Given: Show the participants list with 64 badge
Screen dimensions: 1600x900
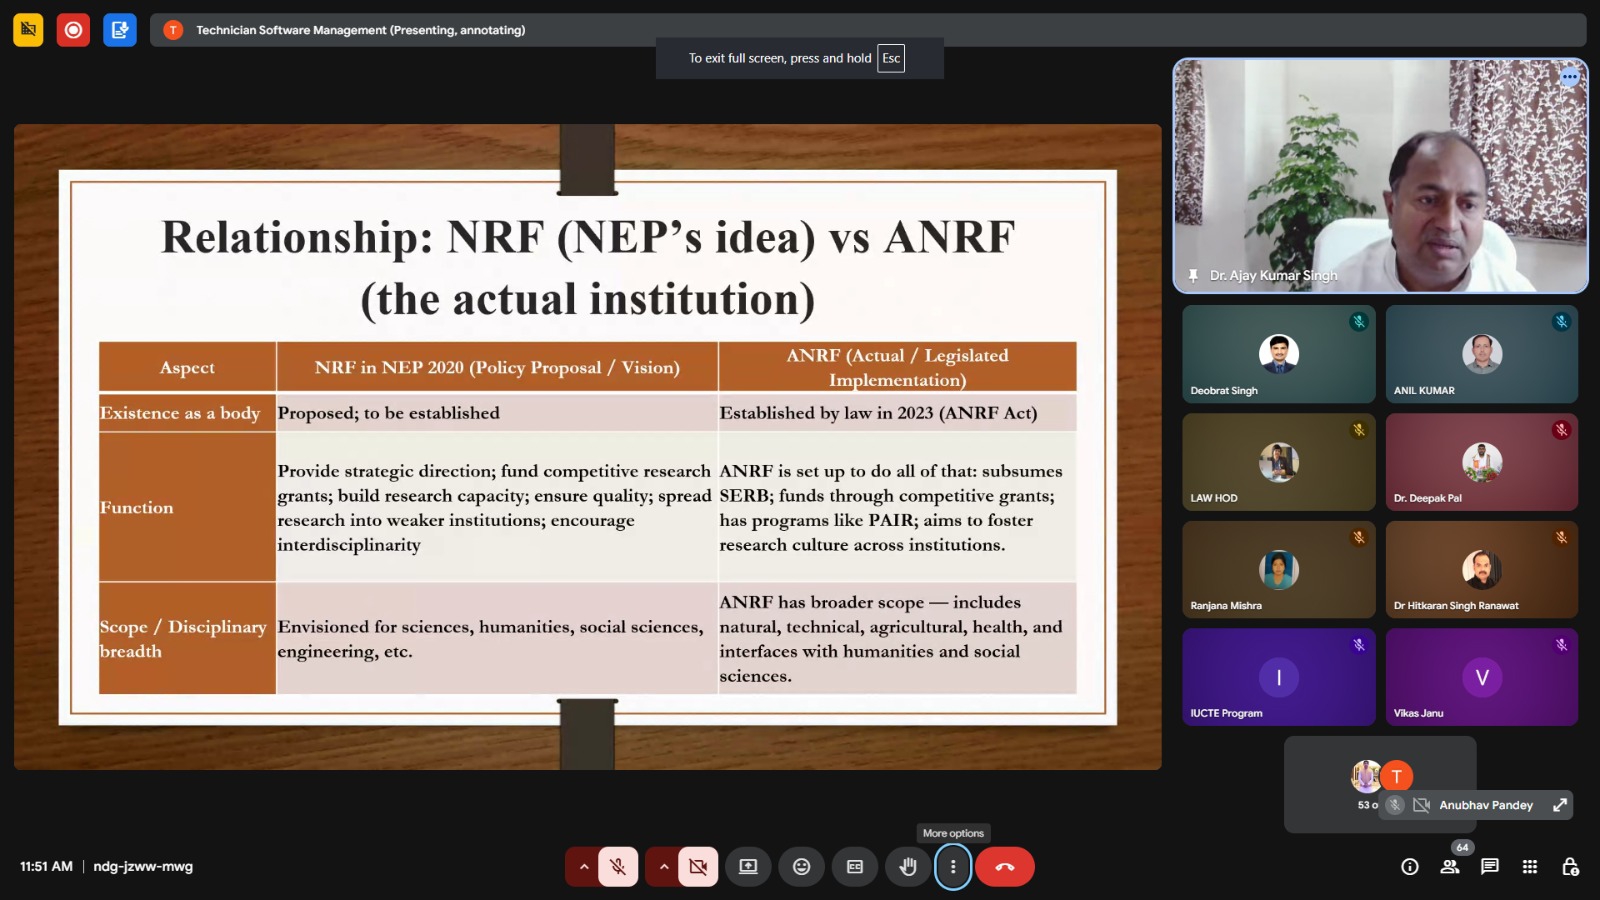Looking at the screenshot, I should [x=1449, y=867].
